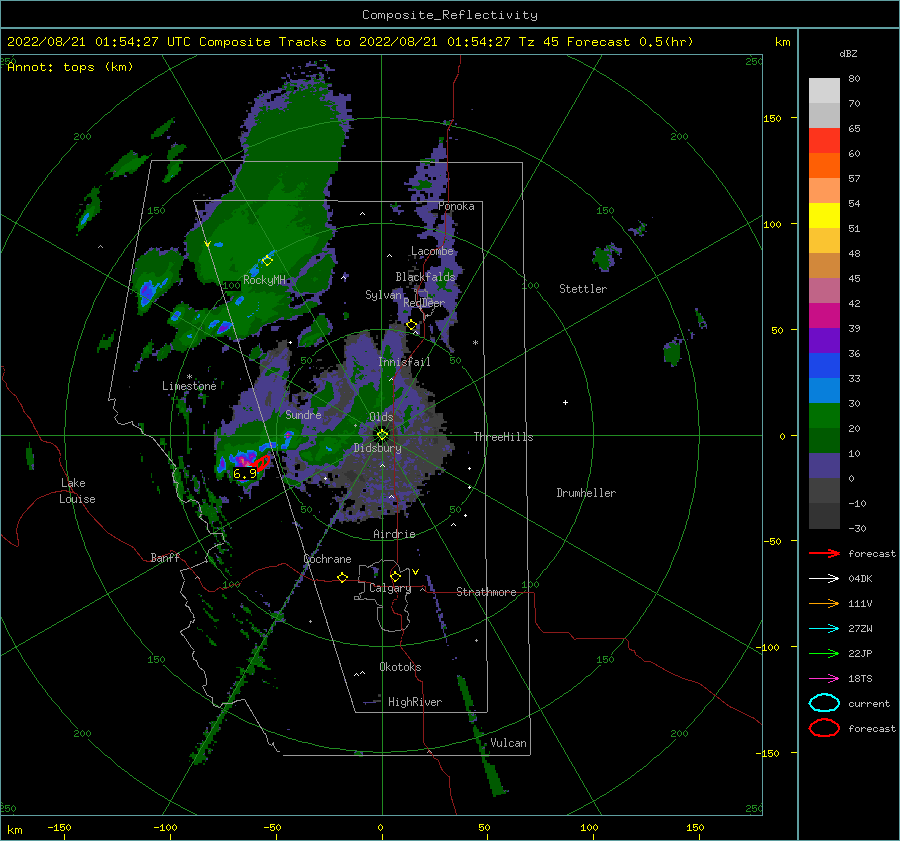Click the Okotoks label
Image resolution: width=900 pixels, height=841 pixels.
400,667
